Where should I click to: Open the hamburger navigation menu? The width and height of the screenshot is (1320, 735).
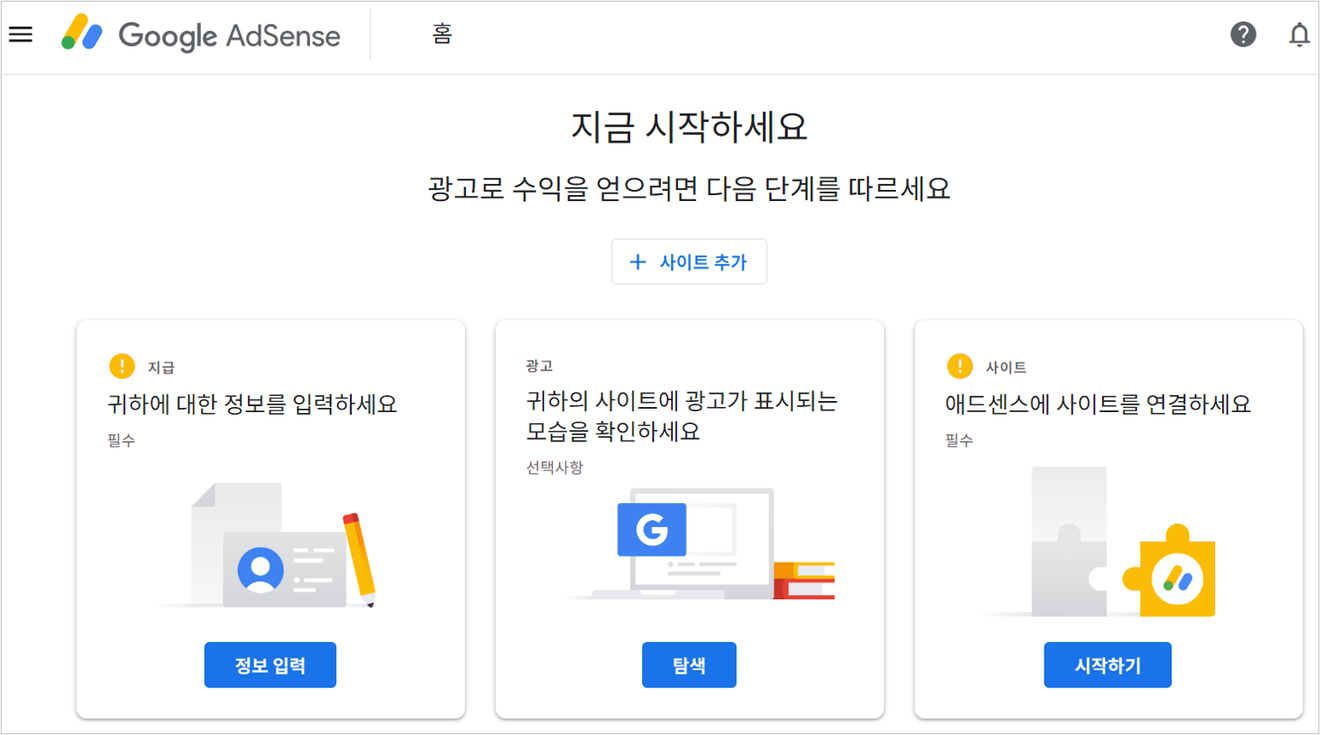pos(20,35)
